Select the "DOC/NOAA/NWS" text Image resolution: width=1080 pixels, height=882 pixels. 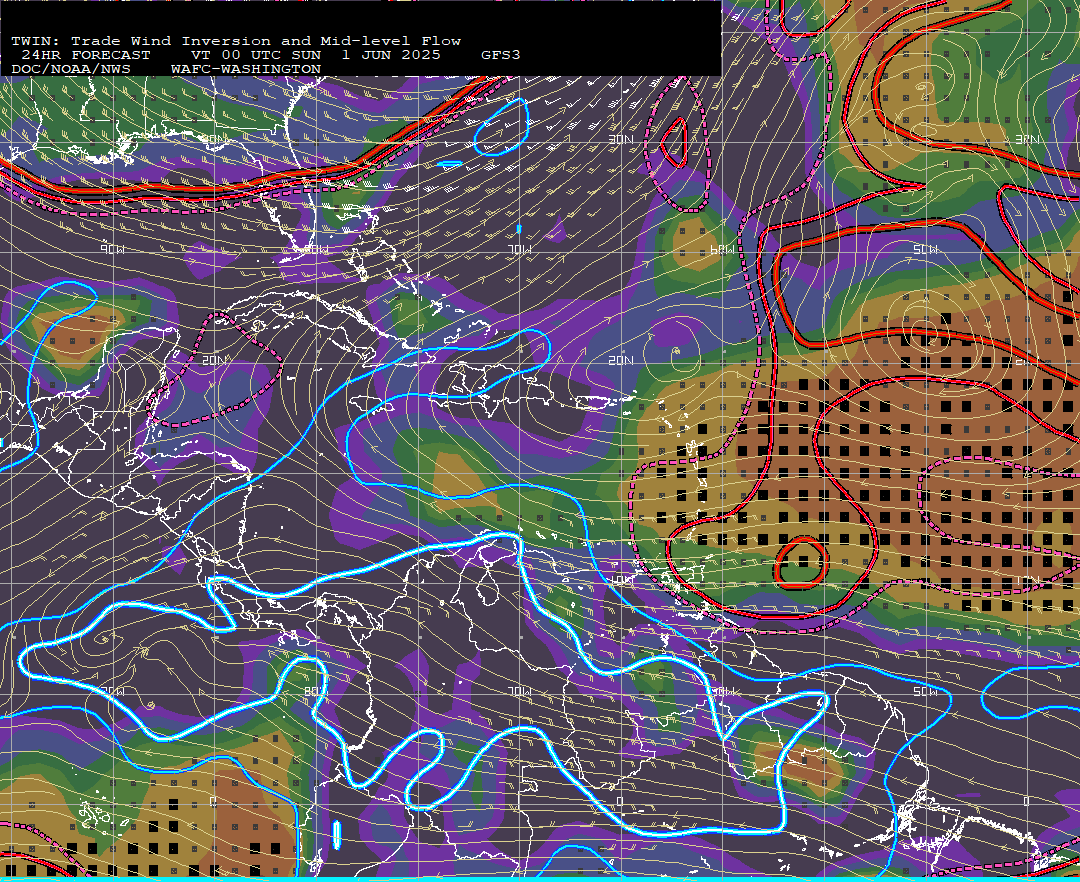tap(71, 70)
